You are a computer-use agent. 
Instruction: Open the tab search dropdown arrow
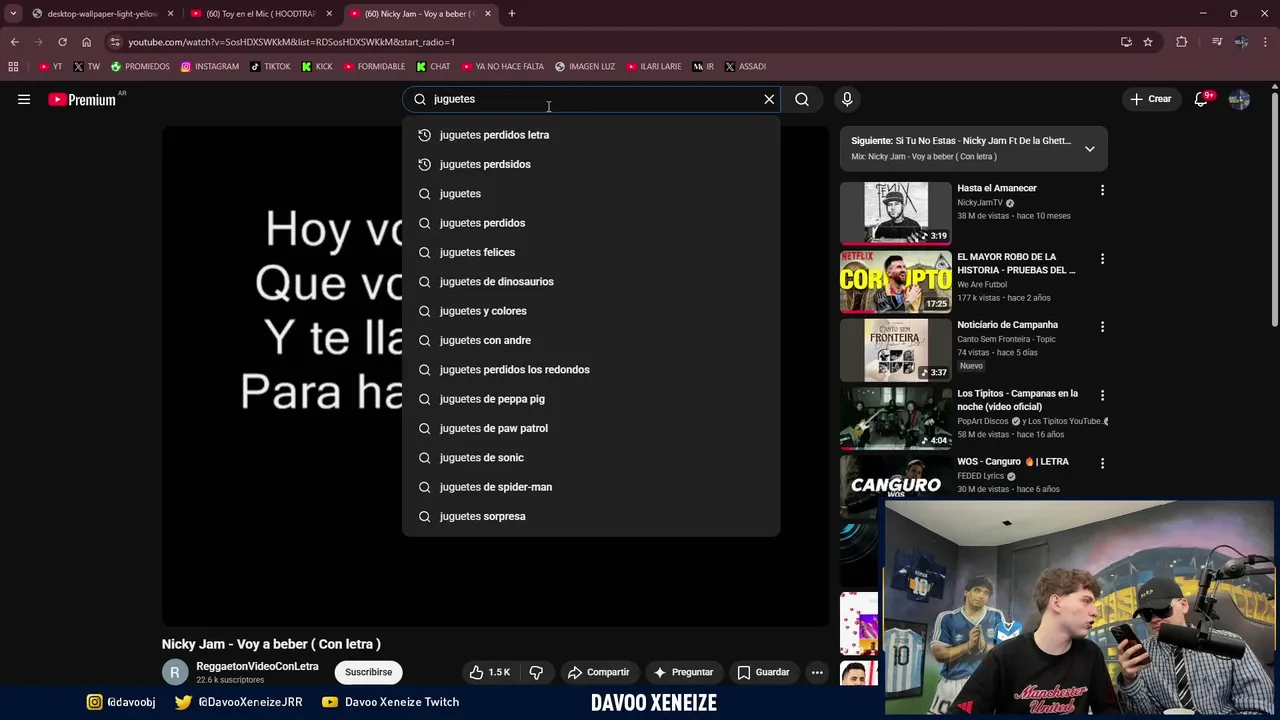[x=13, y=14]
